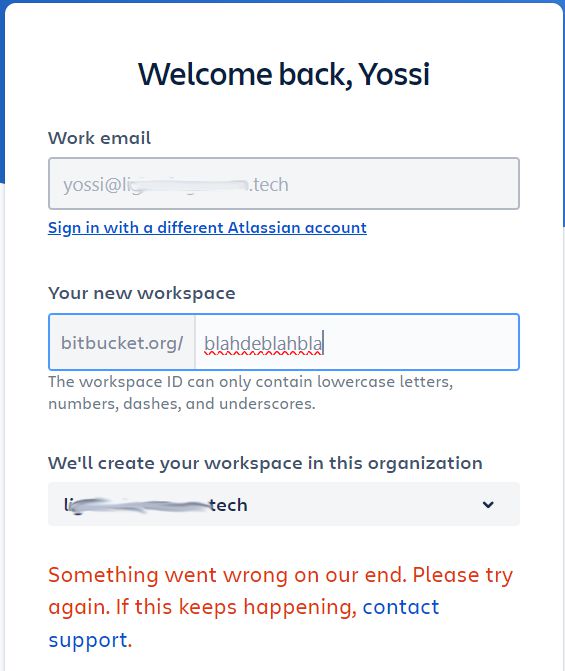
Task: Click the 'Work email' label
Action: (x=99, y=138)
